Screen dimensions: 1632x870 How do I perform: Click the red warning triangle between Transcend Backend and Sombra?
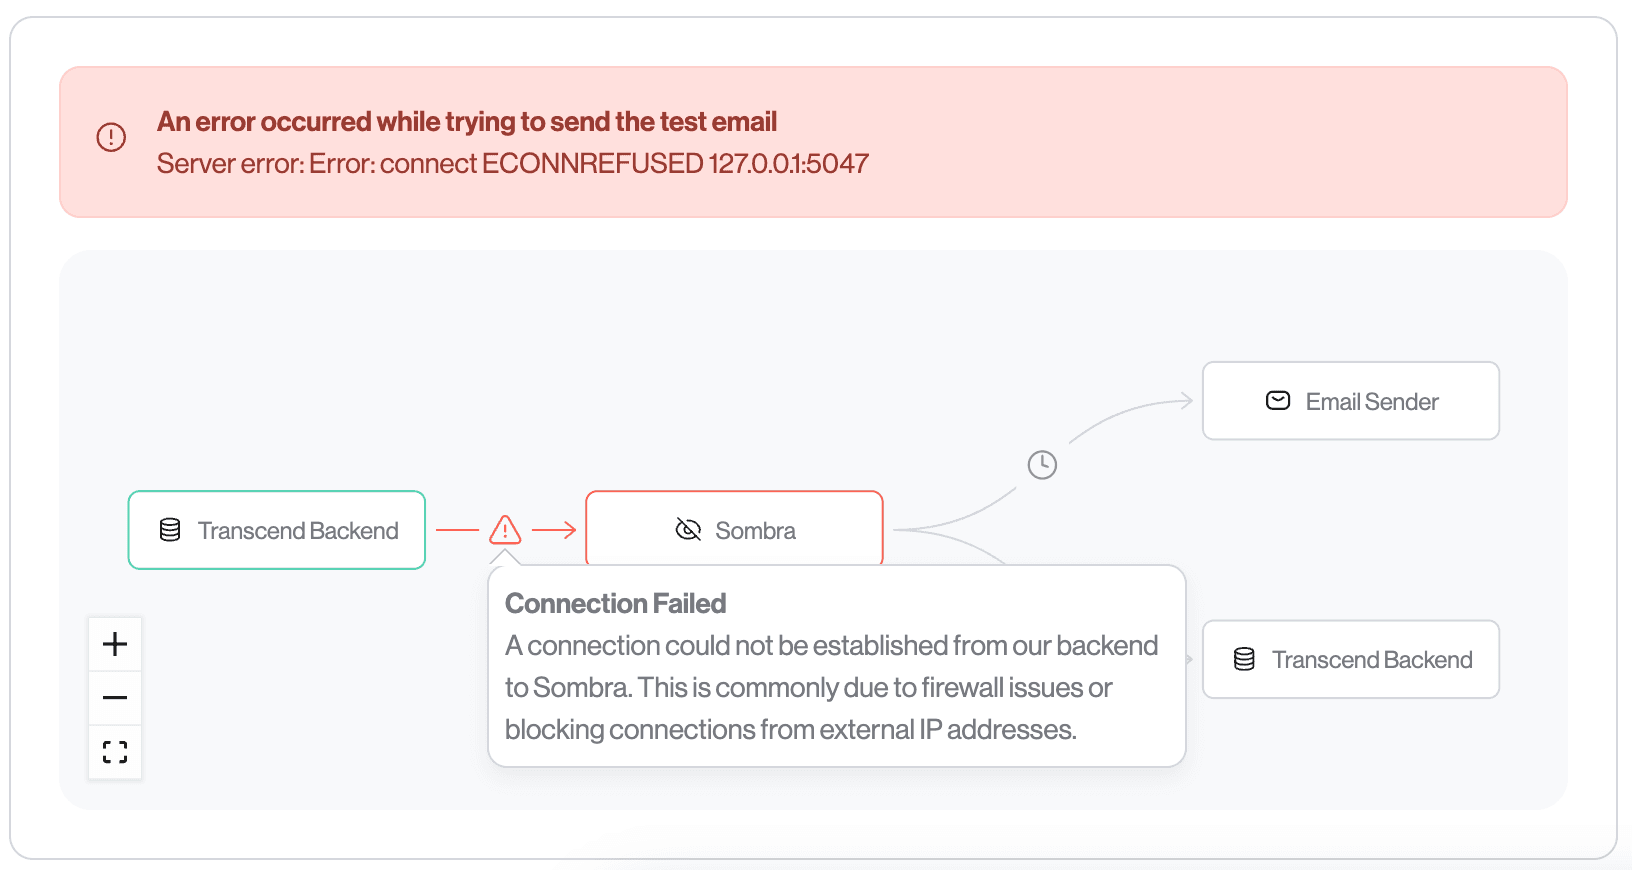[x=504, y=529]
